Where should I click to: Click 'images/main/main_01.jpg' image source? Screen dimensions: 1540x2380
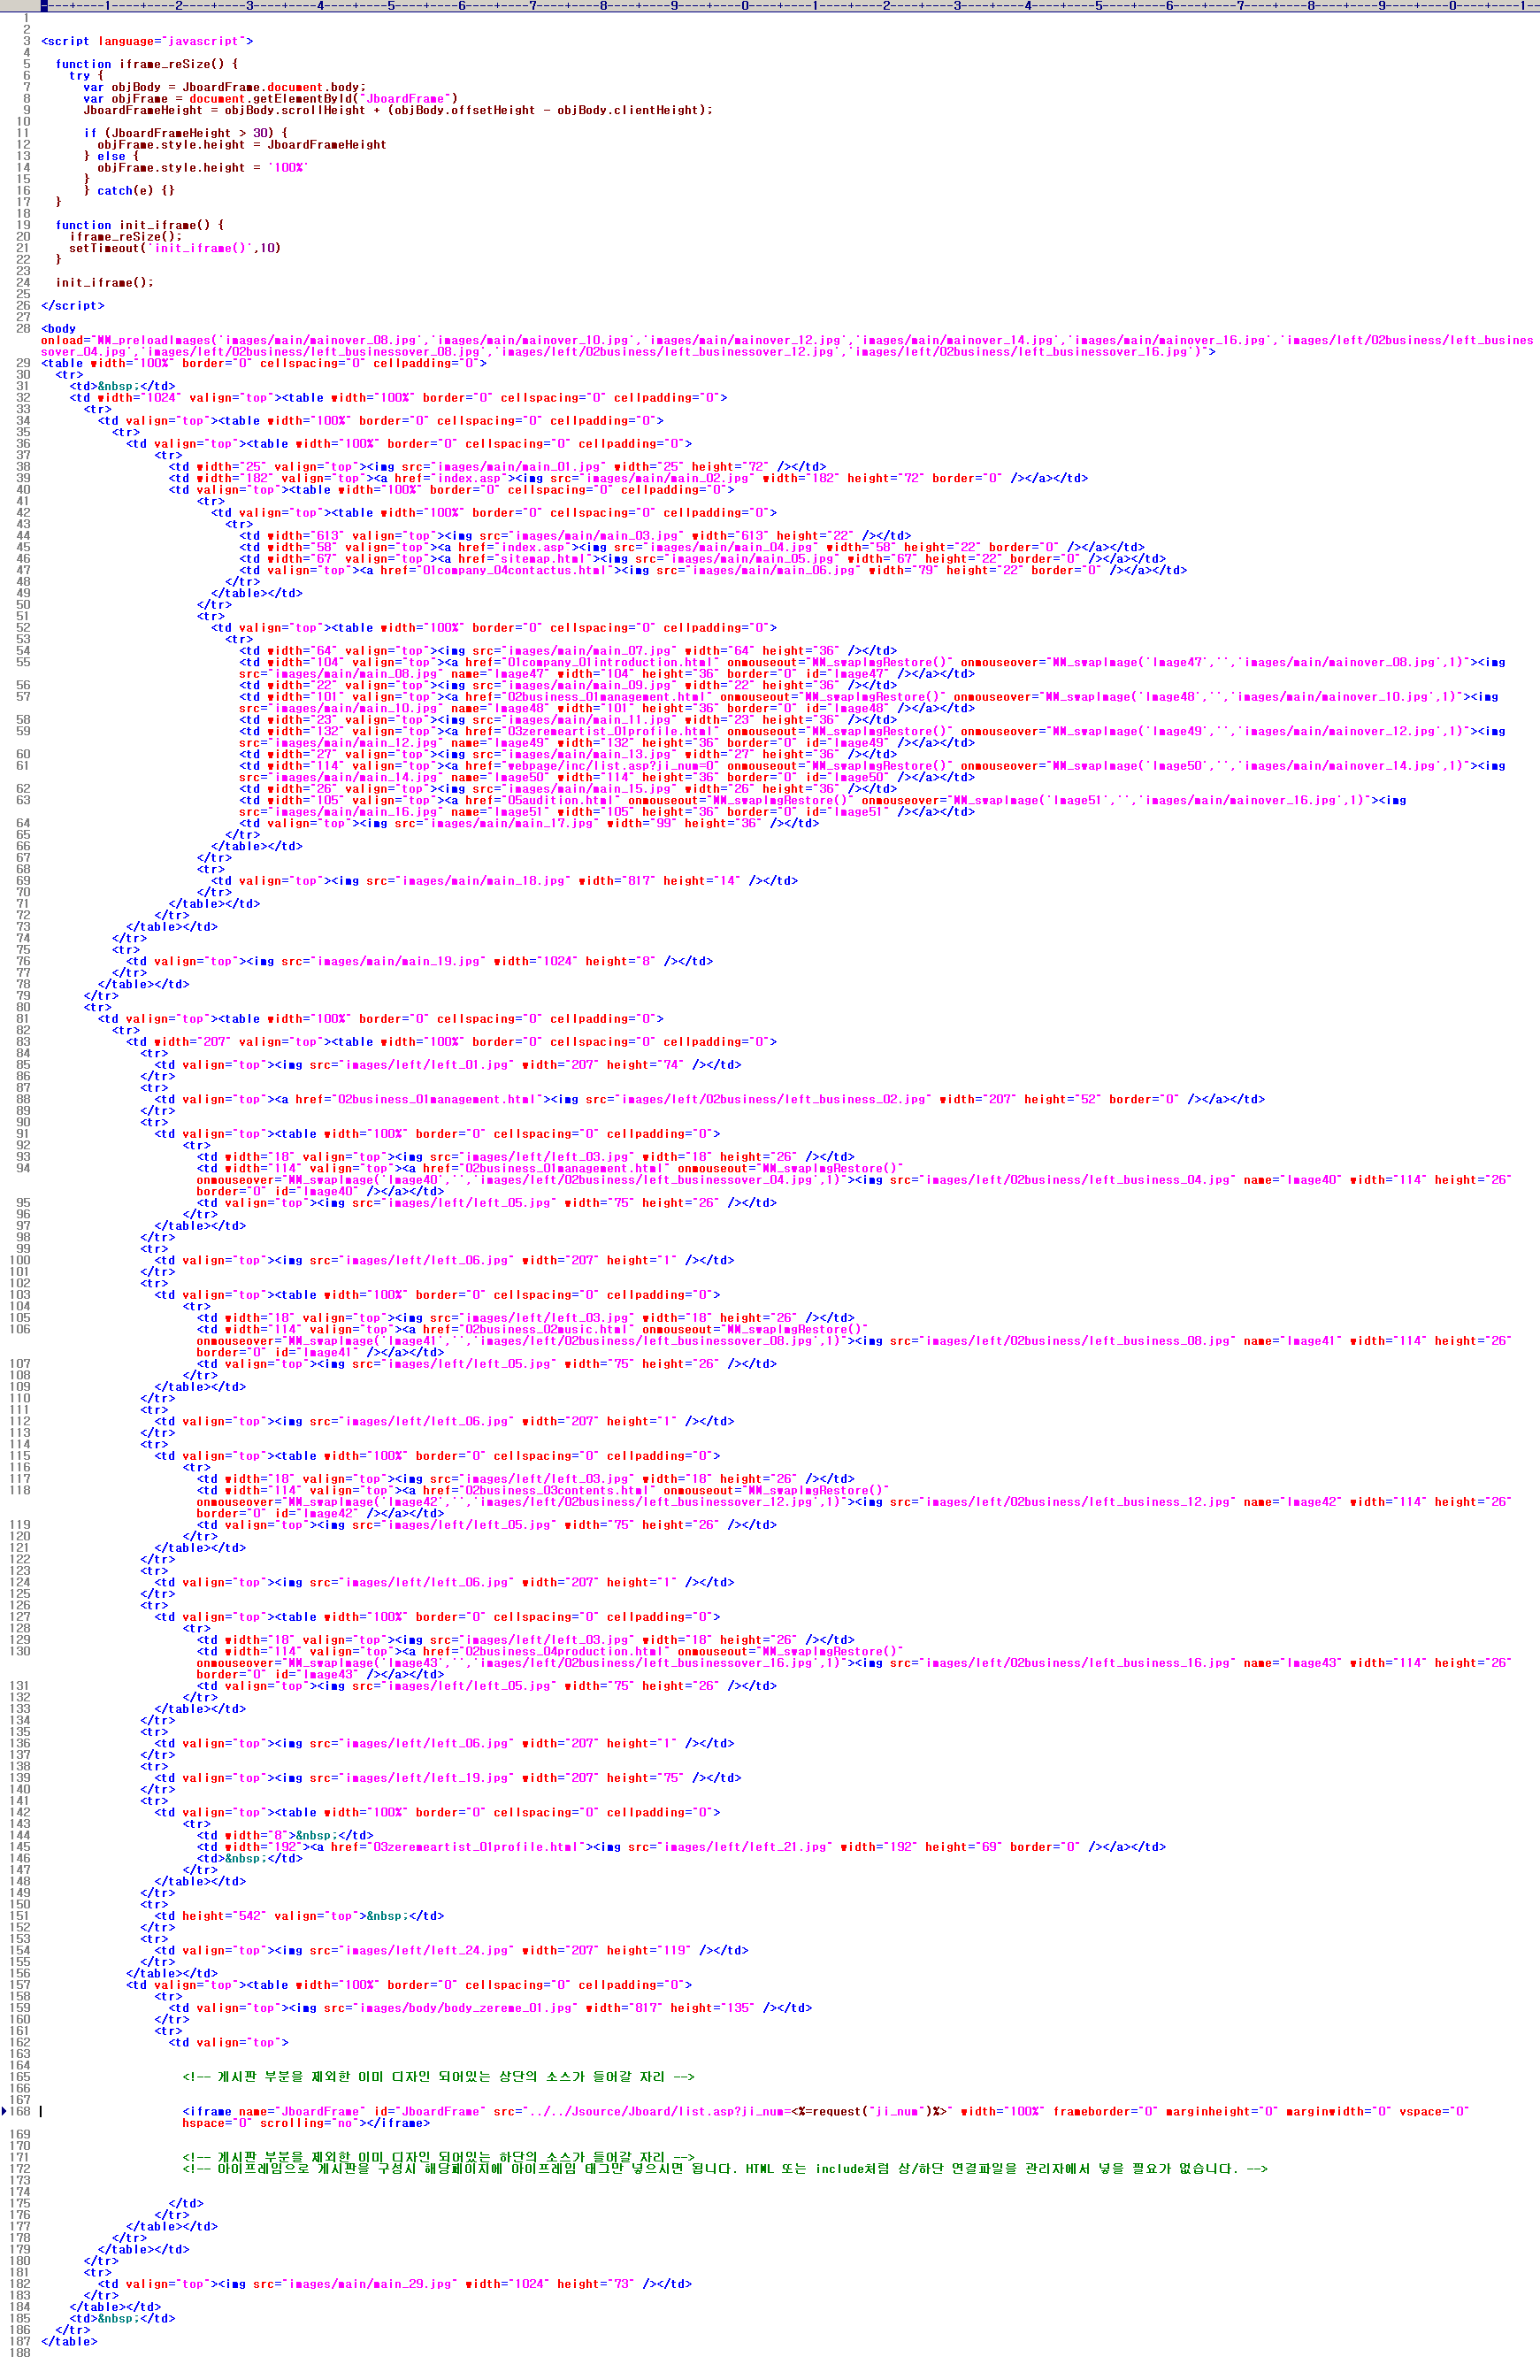pyautogui.click(x=521, y=467)
